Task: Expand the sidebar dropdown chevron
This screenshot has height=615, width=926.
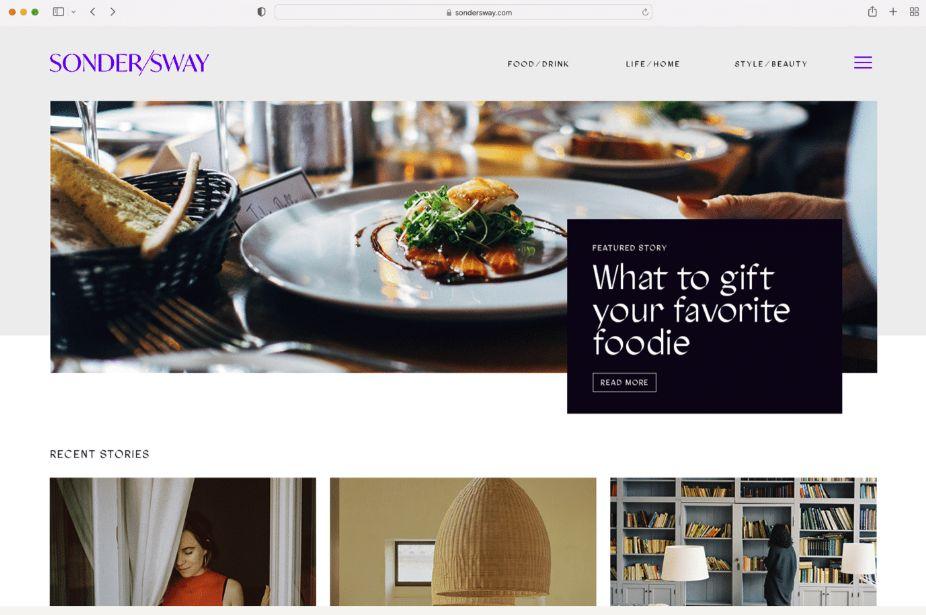Action: [x=73, y=12]
